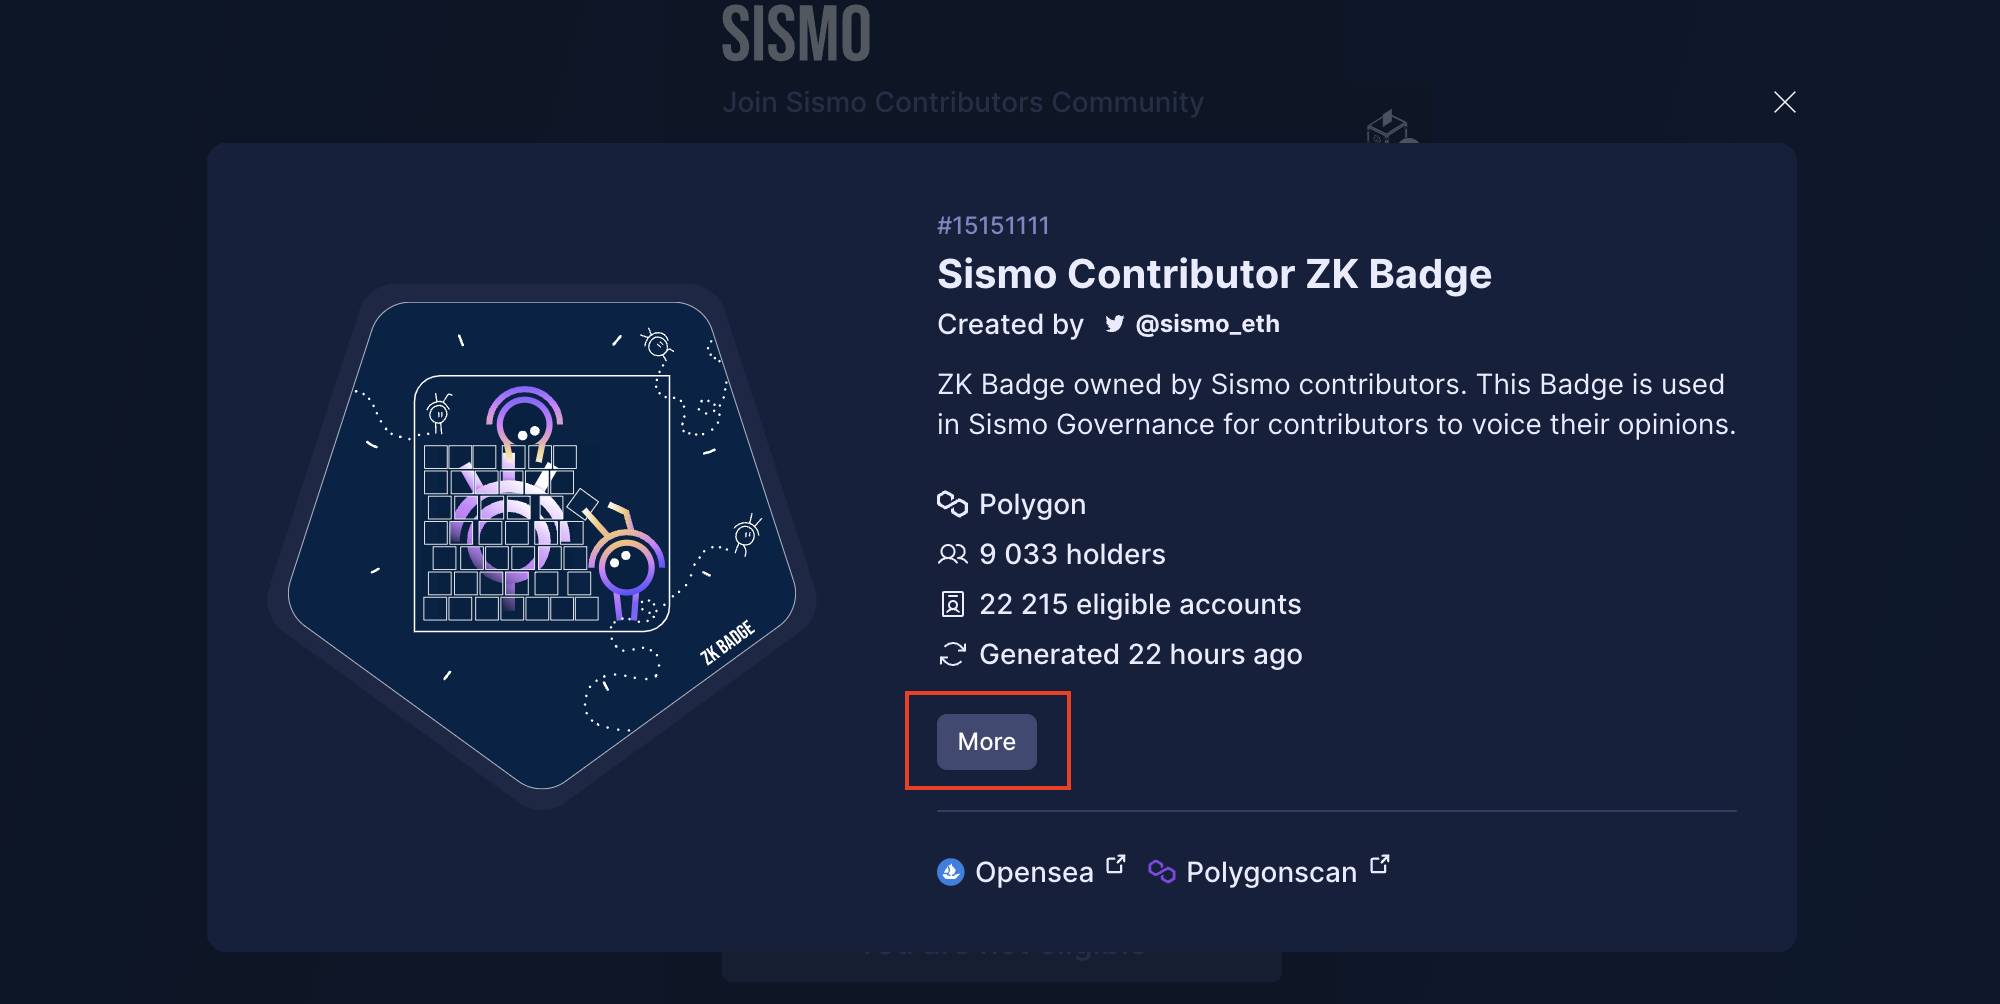The height and width of the screenshot is (1004, 2000).
Task: Click the ZK Badge pentagon artwork
Action: (x=542, y=546)
